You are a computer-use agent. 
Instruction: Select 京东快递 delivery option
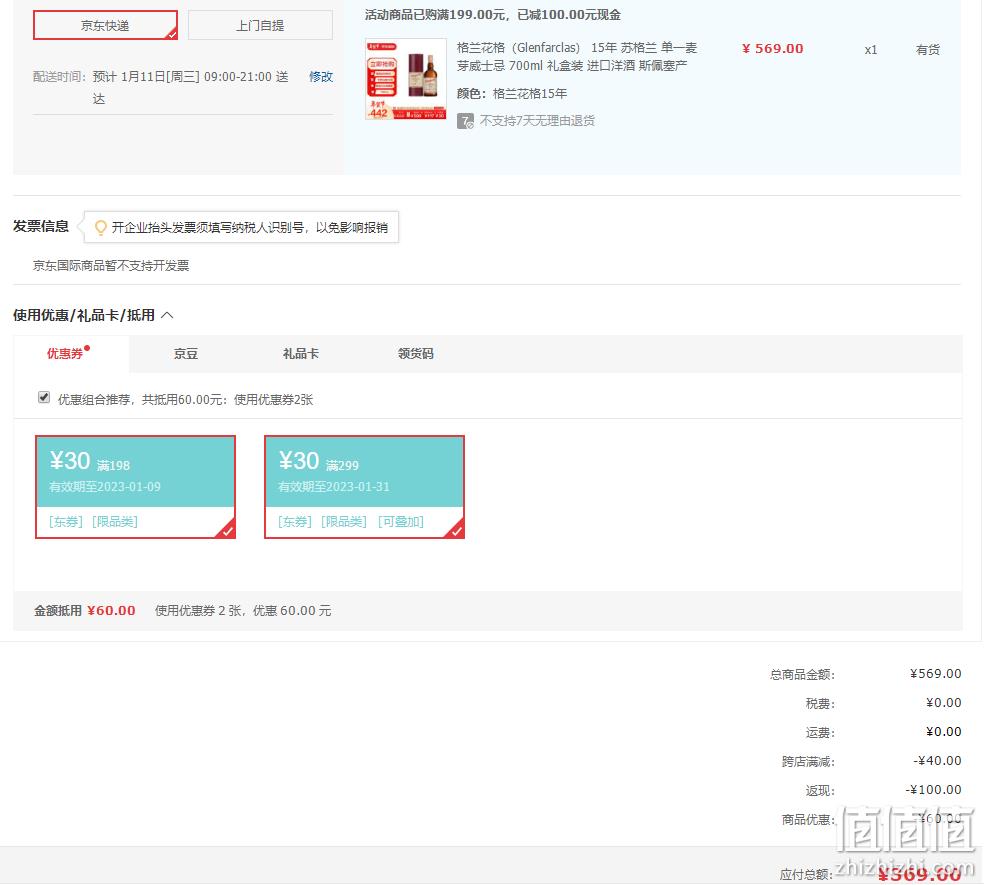tap(105, 25)
